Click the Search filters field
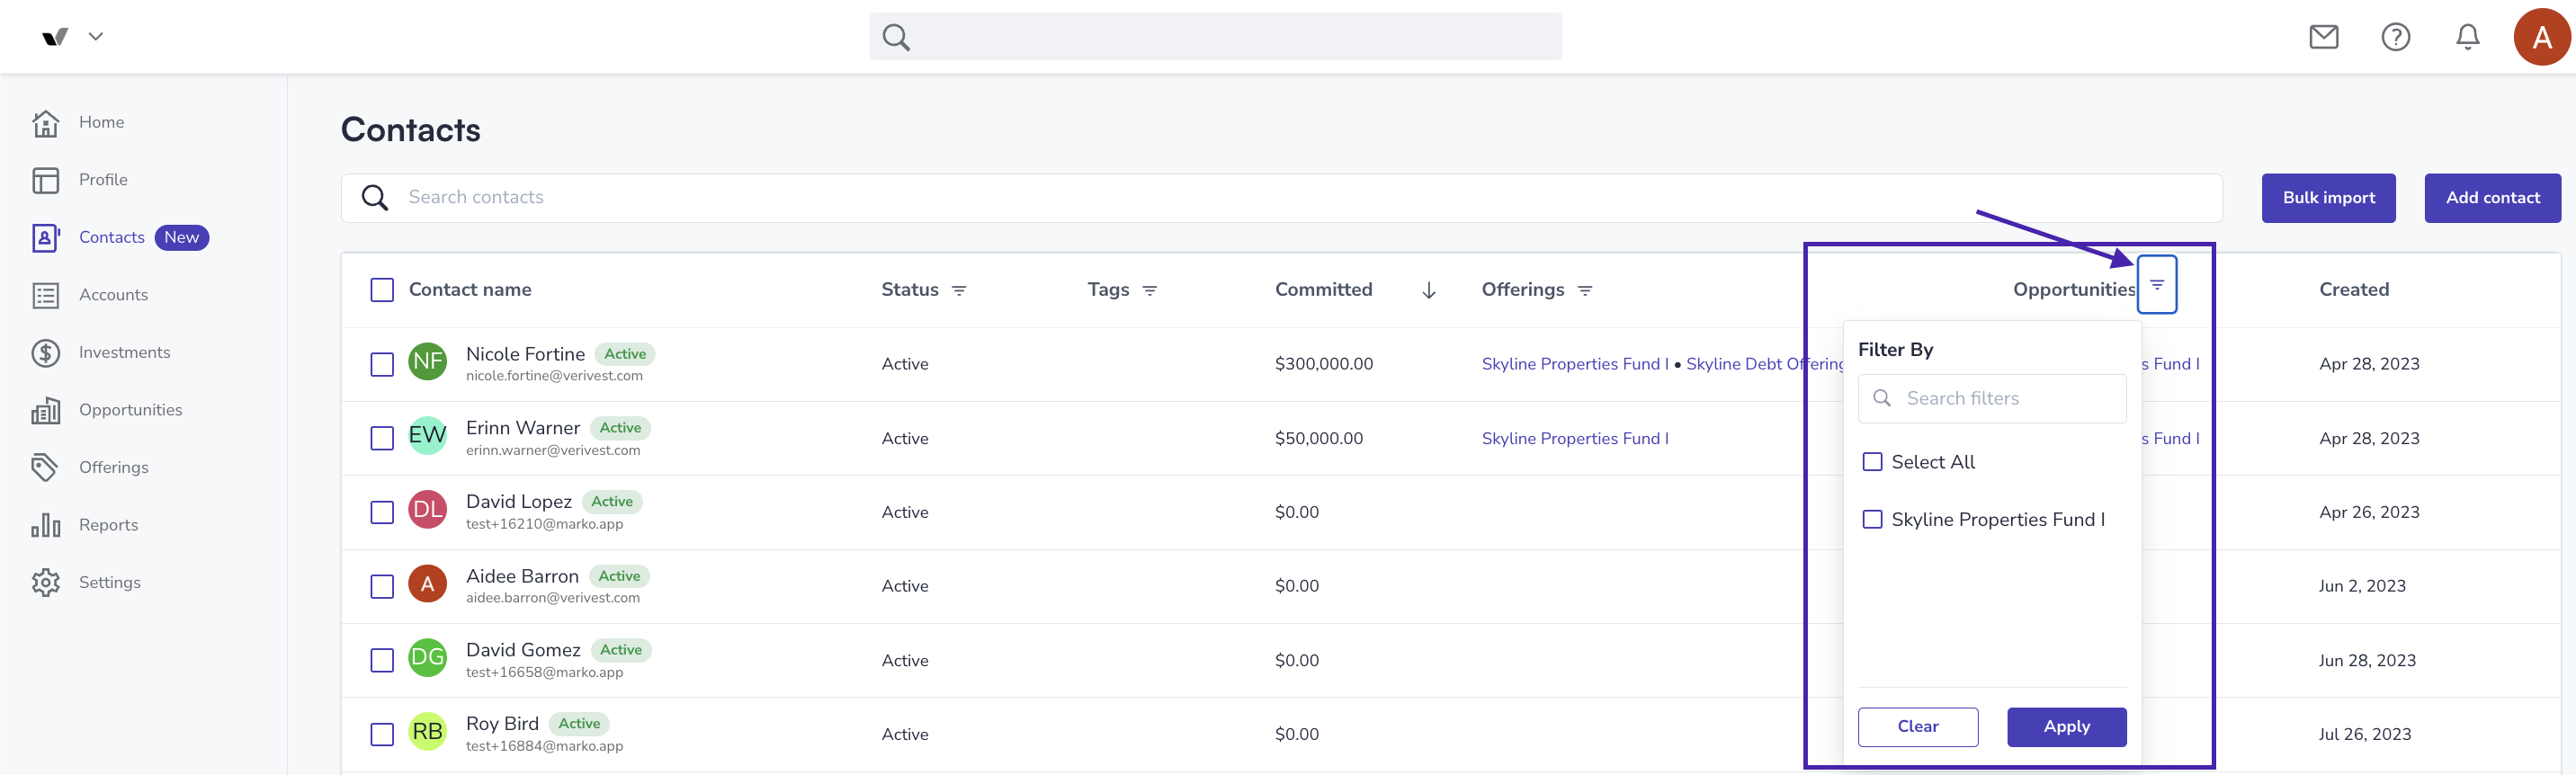 point(1992,398)
